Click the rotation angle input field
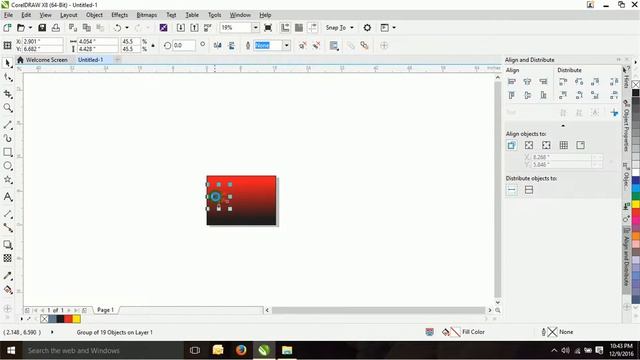The height and width of the screenshot is (360, 640). (x=184, y=45)
